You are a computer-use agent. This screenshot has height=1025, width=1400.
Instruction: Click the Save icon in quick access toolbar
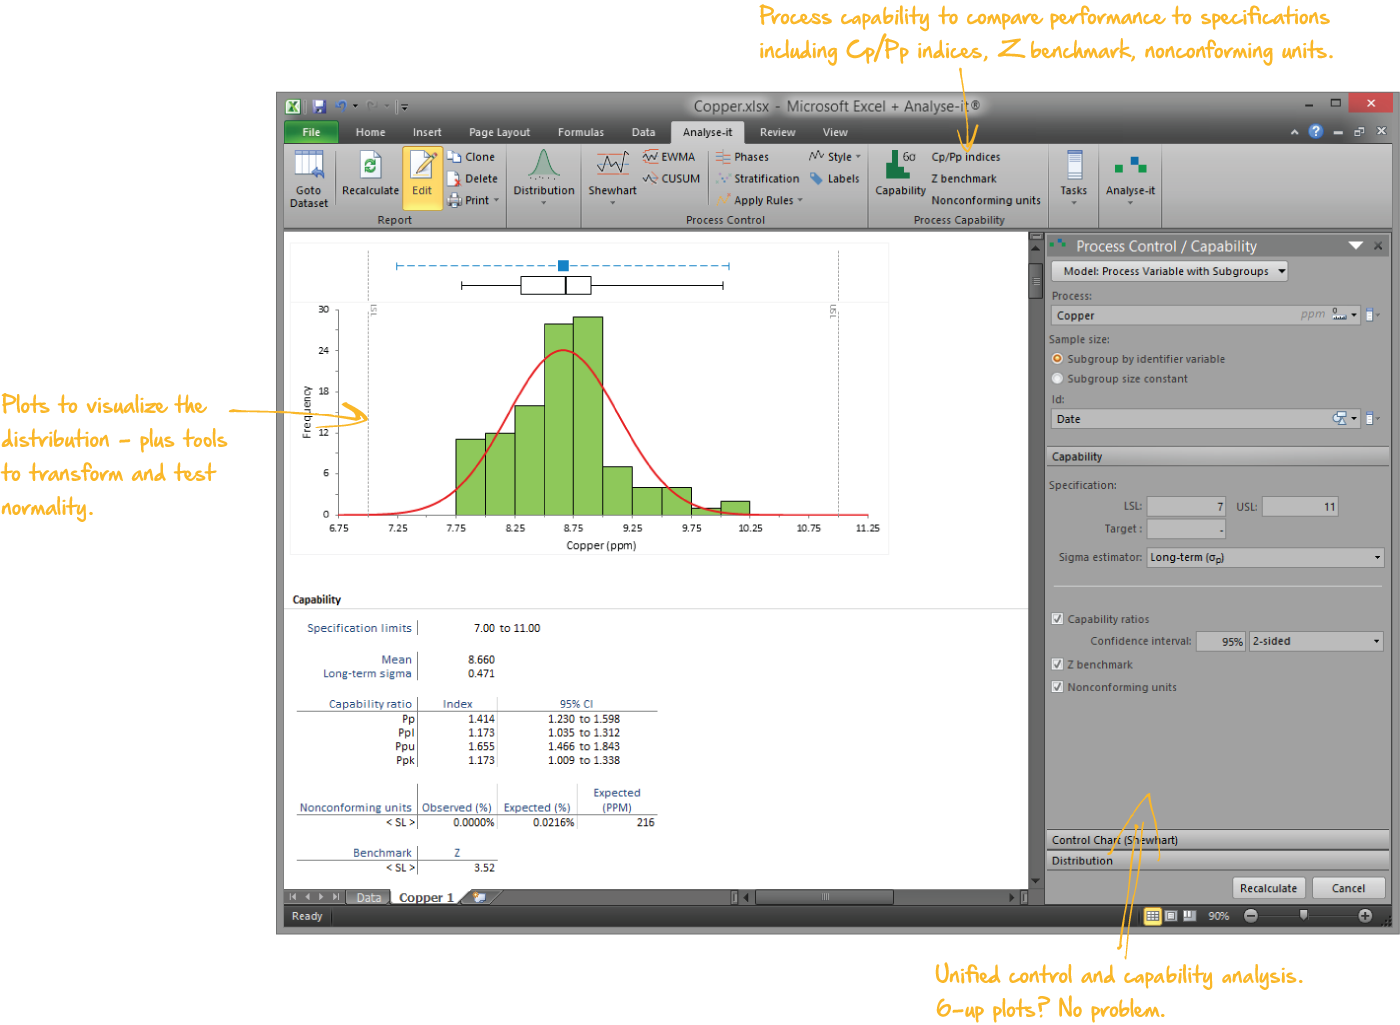pos(318,106)
